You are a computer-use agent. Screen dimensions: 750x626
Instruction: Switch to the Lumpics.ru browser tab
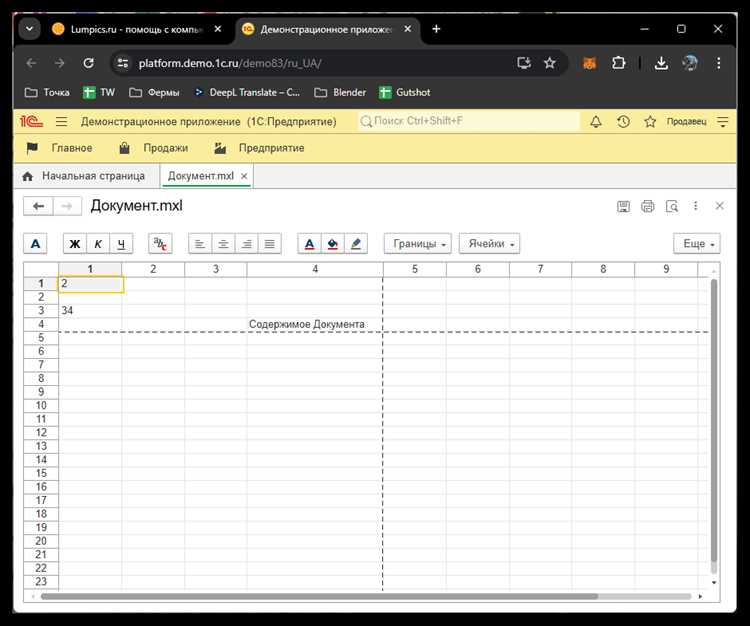[136, 29]
